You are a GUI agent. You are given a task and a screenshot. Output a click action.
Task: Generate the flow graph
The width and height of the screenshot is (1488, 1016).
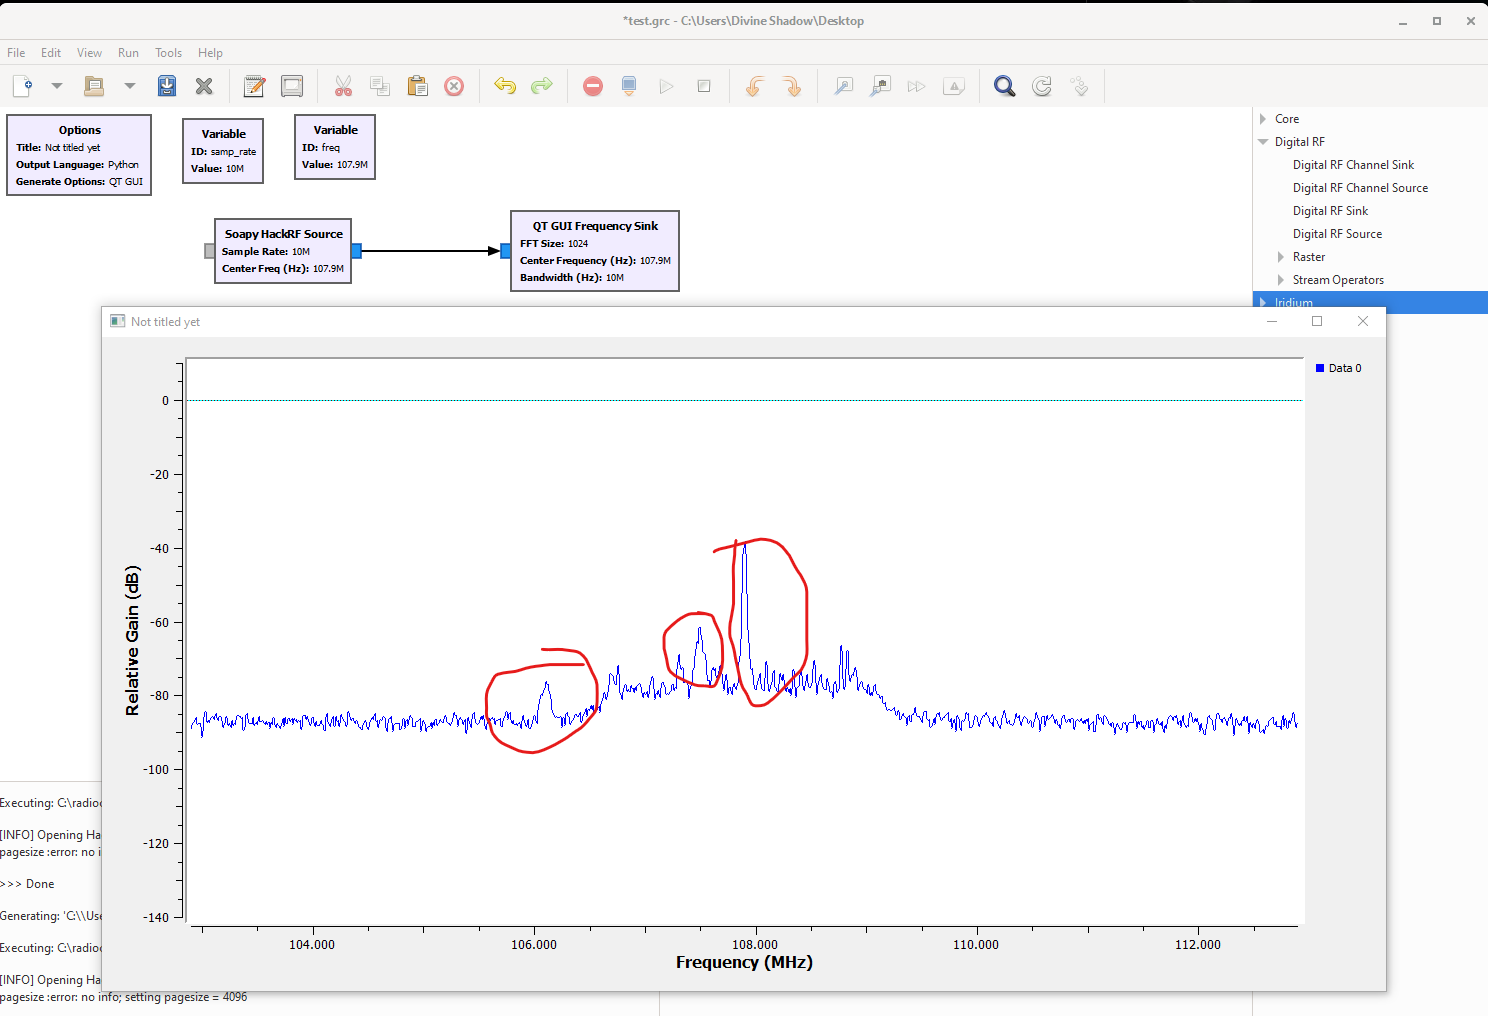pos(629,86)
